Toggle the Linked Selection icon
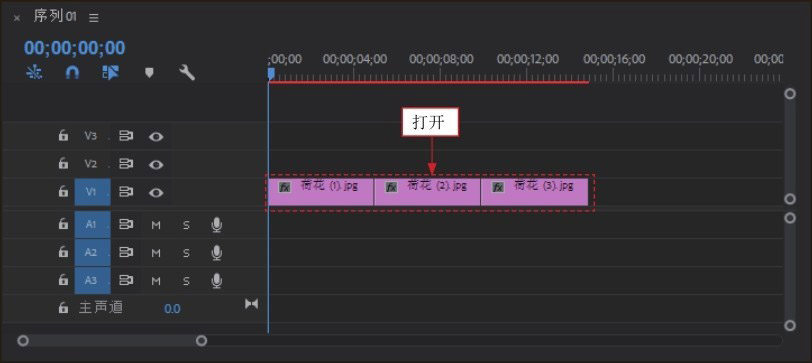 click(110, 72)
